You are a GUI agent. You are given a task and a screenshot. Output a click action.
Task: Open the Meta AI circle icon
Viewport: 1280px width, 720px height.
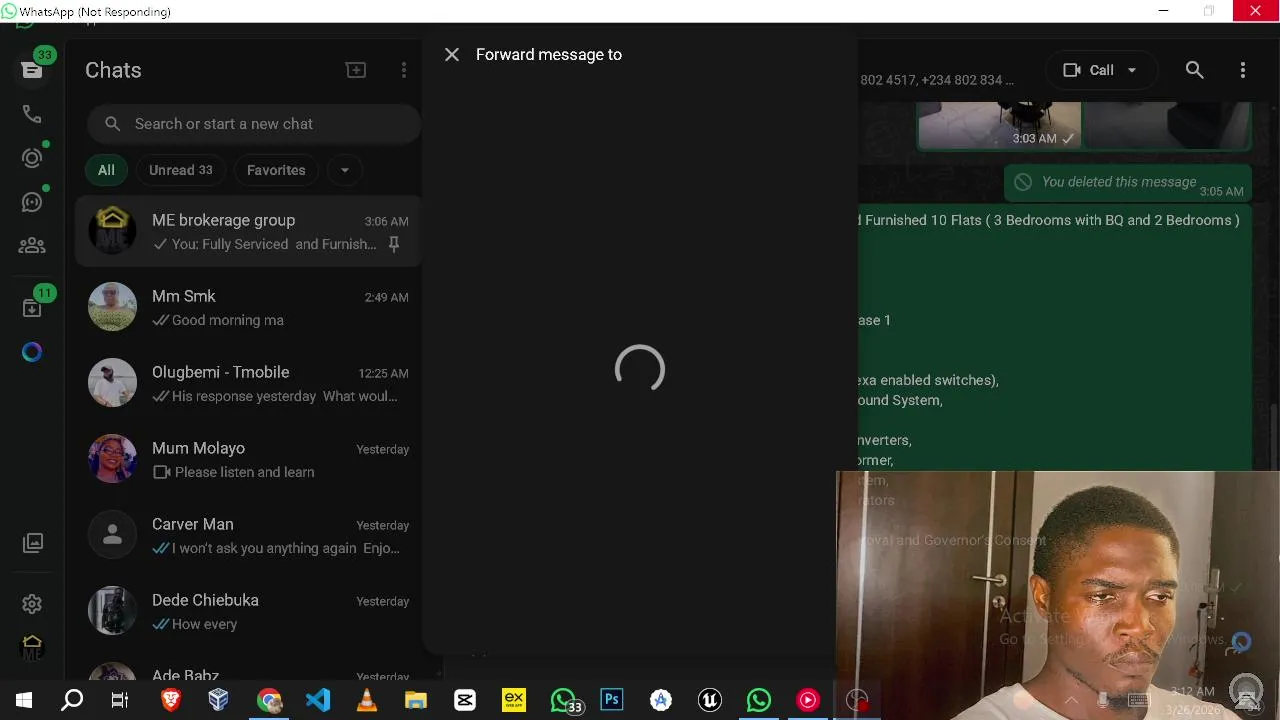(x=32, y=352)
